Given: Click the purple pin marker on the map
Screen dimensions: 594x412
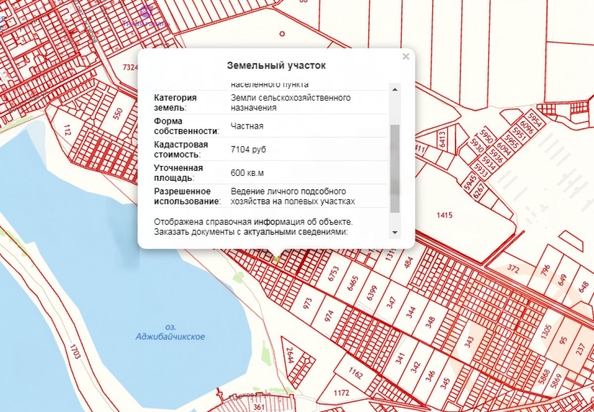Looking at the screenshot, I should coord(146,11).
